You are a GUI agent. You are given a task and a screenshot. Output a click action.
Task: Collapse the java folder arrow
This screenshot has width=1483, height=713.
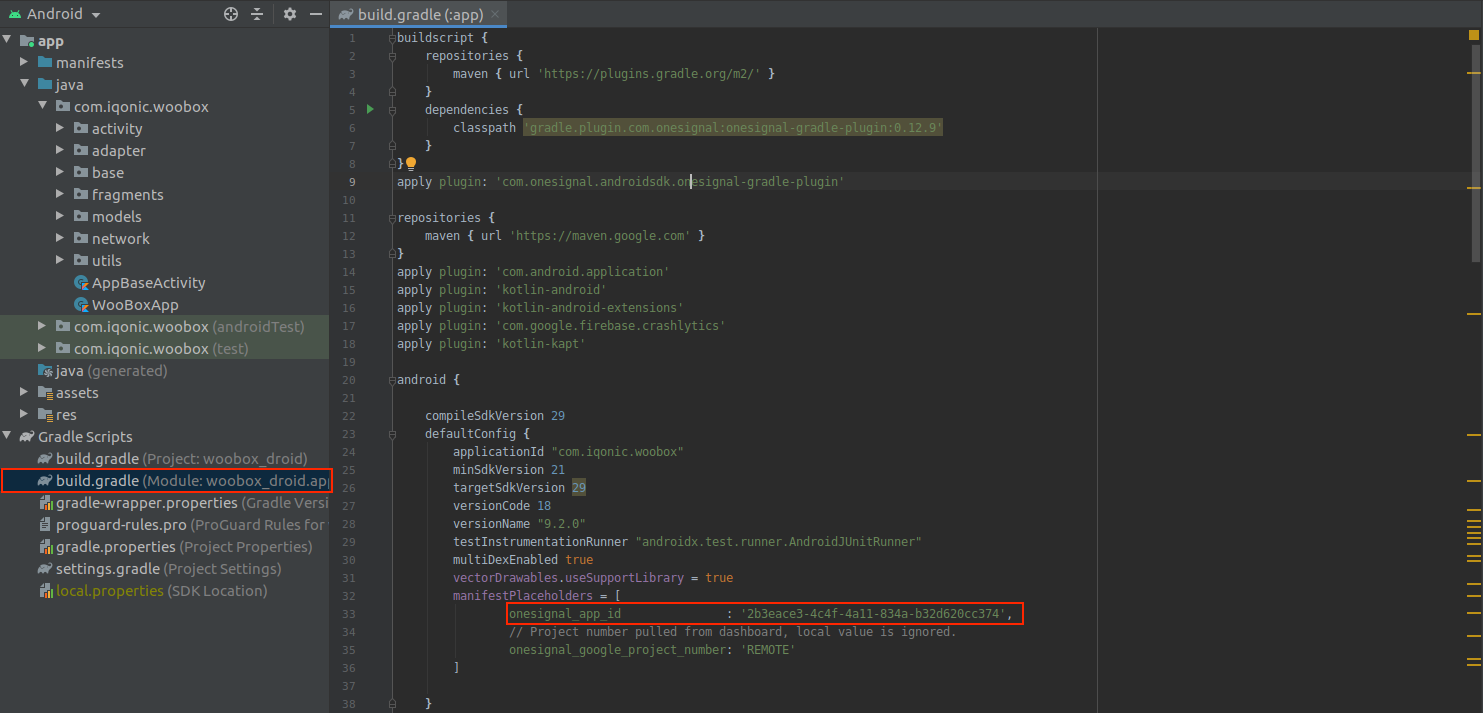point(26,84)
